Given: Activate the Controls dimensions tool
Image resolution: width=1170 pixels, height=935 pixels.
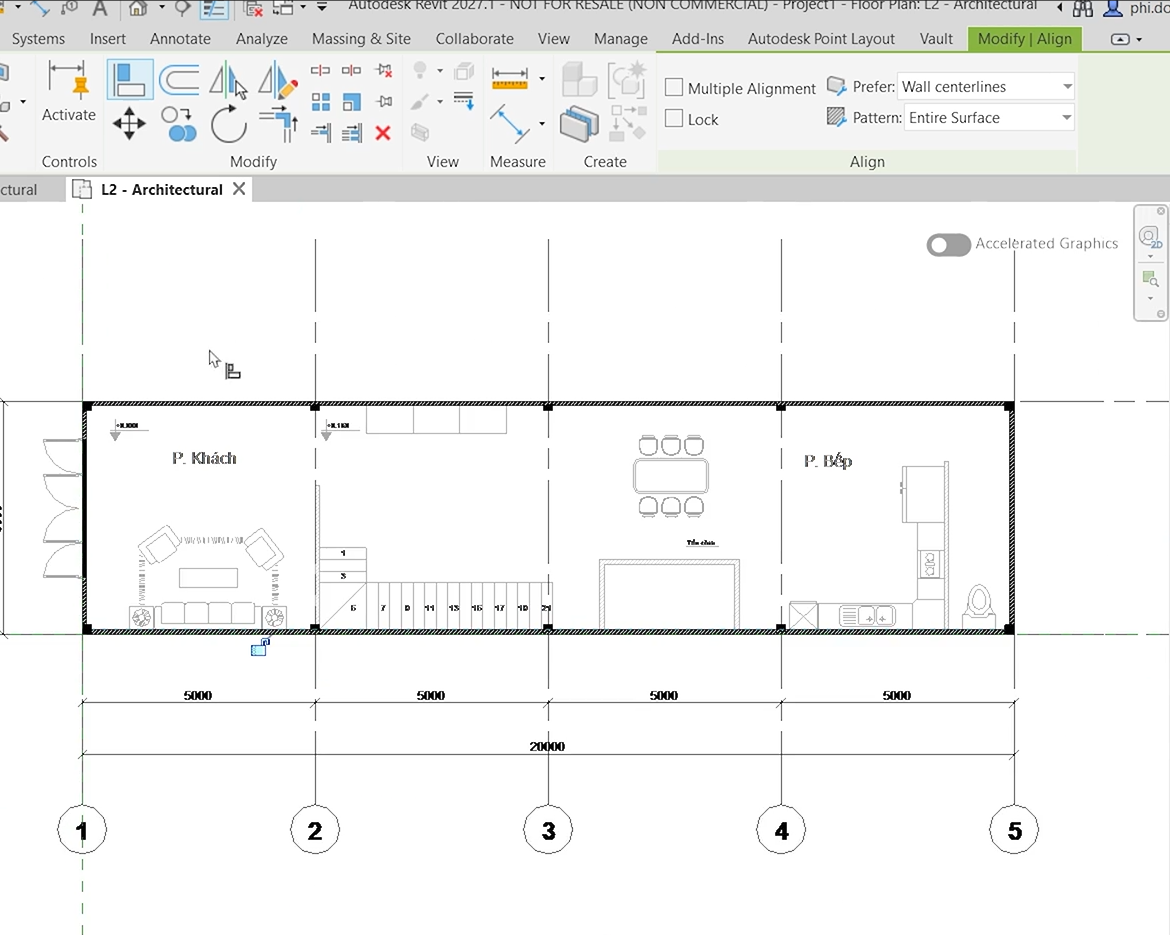Looking at the screenshot, I should click(68, 92).
